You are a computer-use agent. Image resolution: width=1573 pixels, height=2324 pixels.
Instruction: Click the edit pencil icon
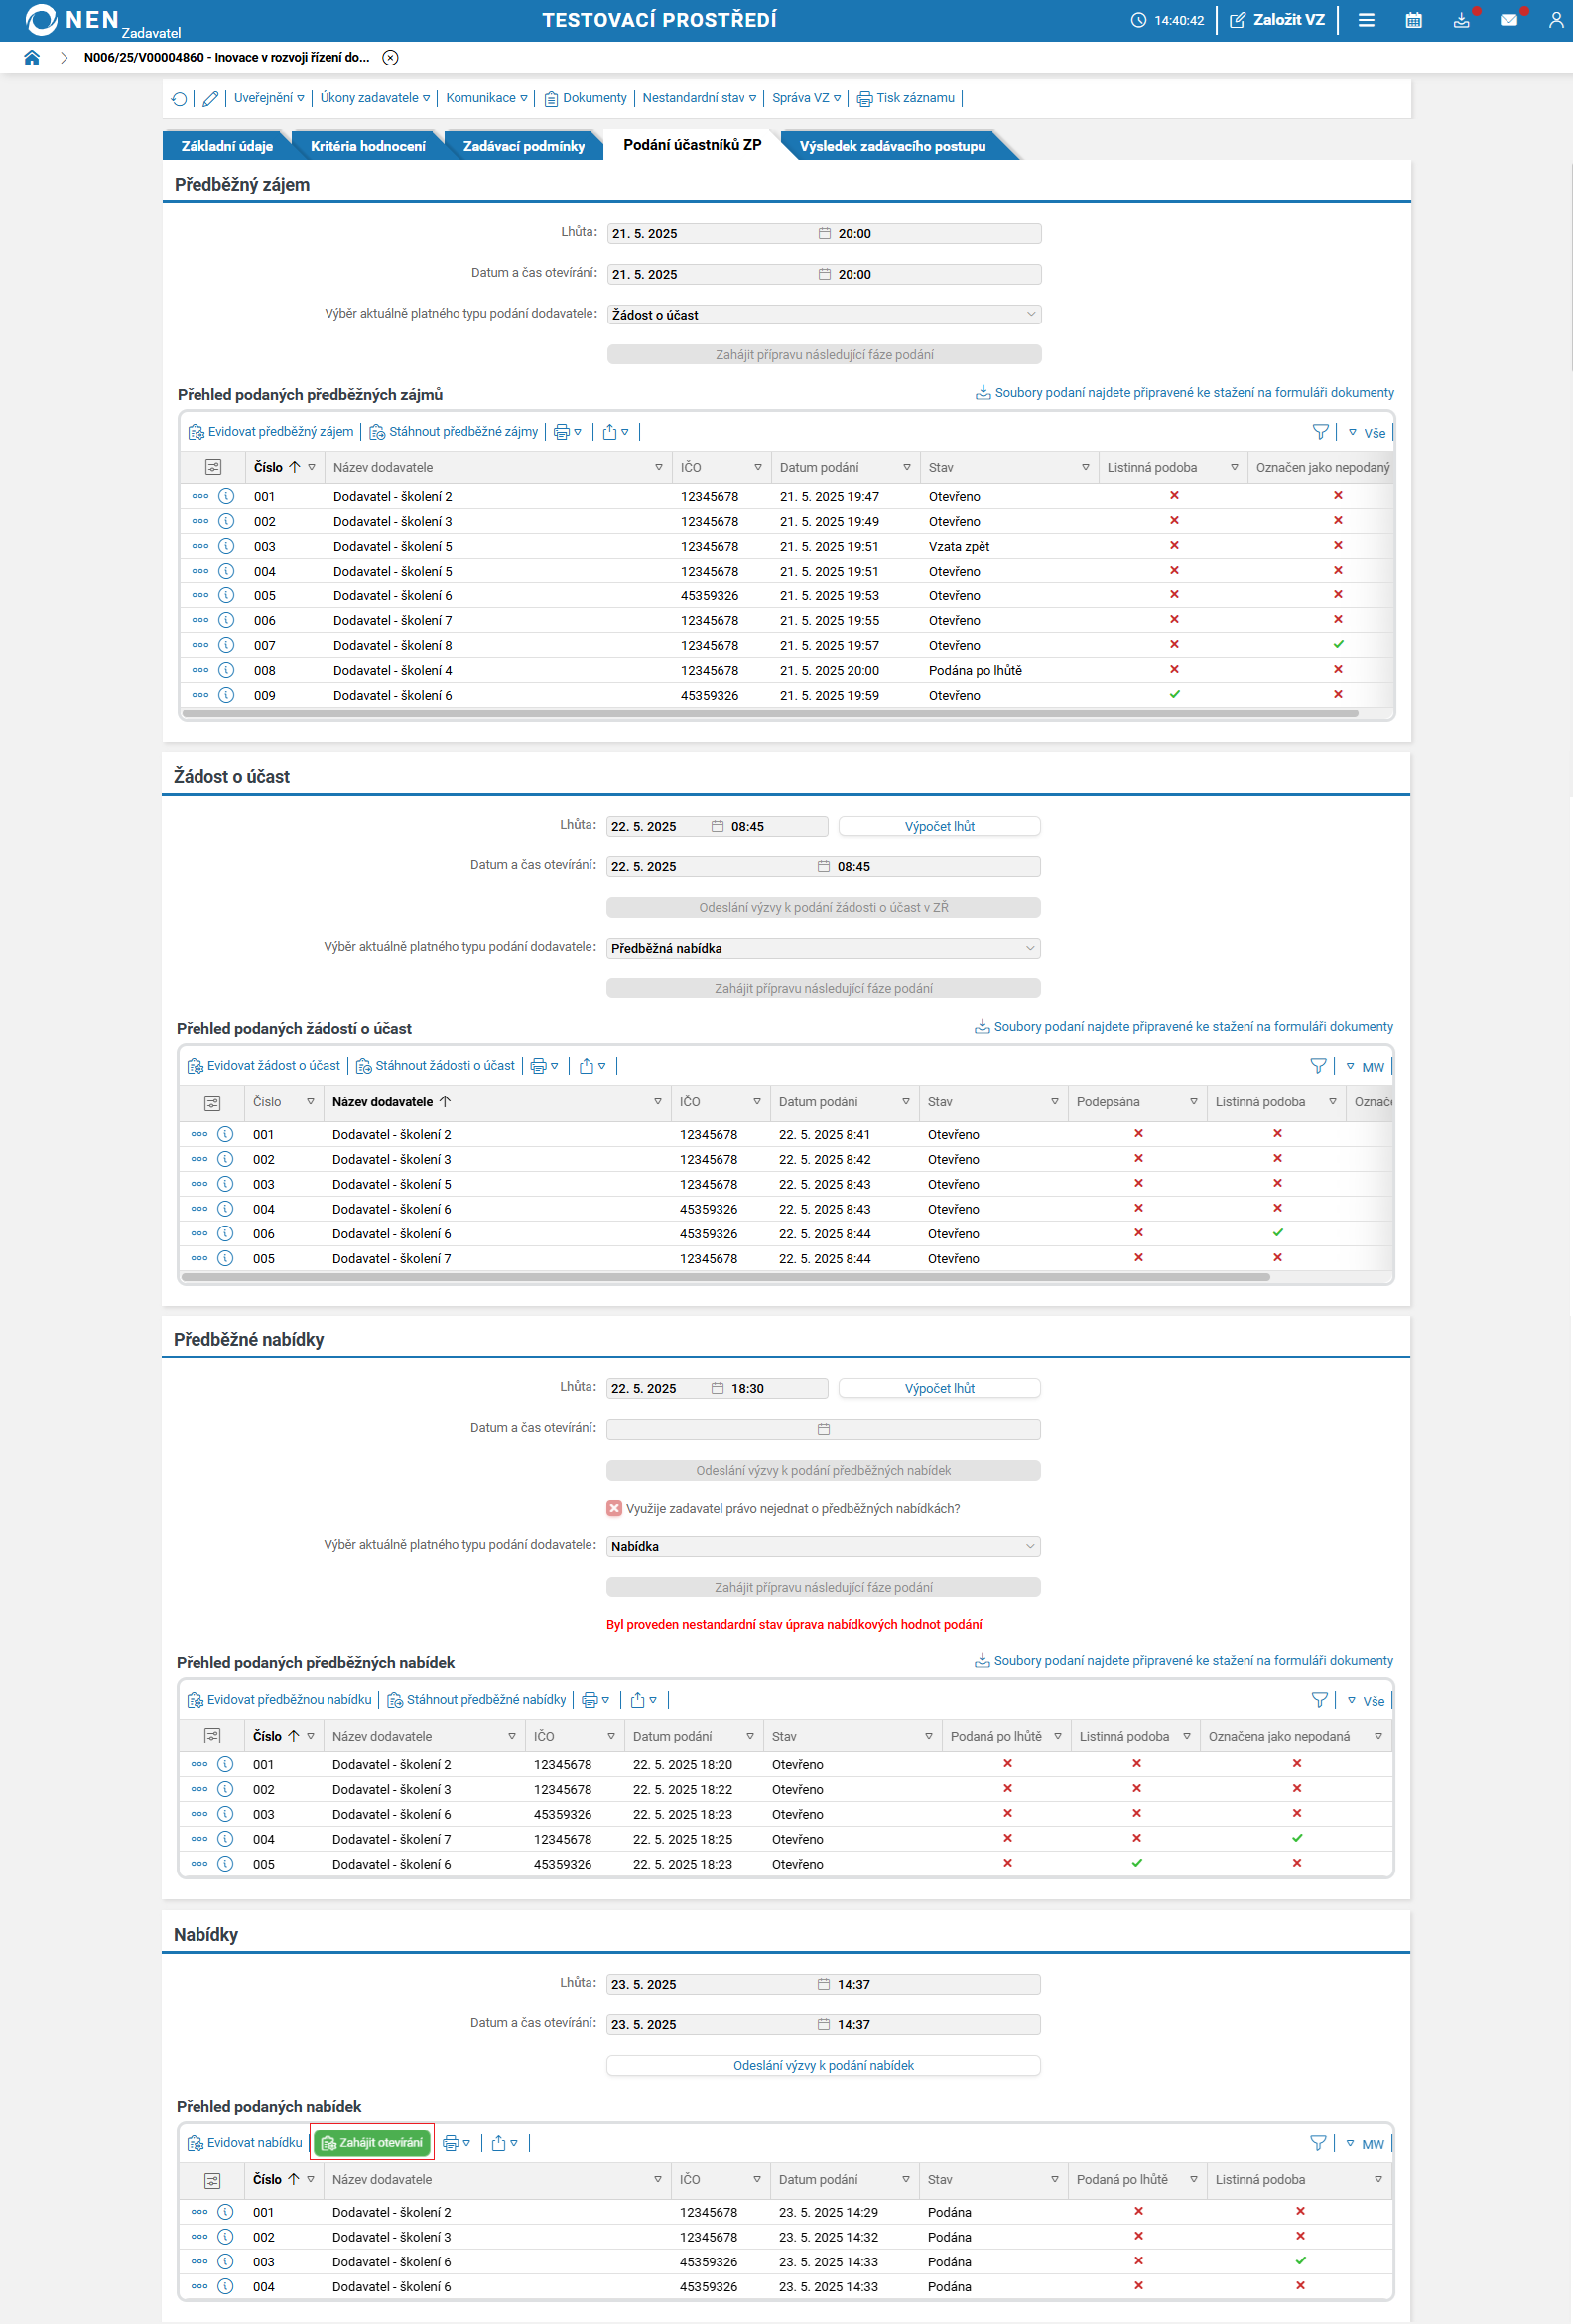[x=210, y=98]
